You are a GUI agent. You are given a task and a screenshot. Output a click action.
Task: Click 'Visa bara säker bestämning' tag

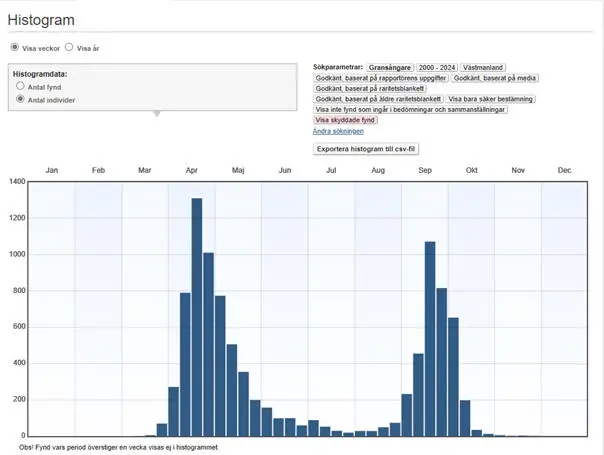[x=490, y=99]
